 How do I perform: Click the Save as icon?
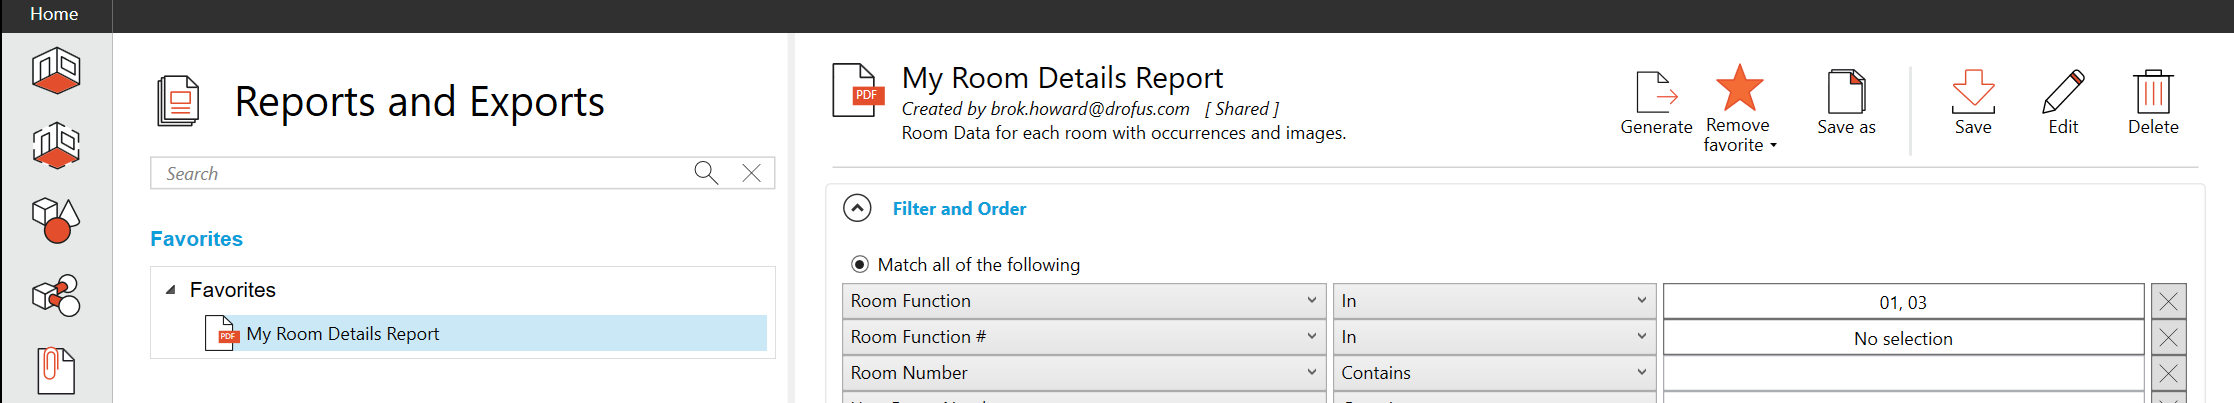[1846, 92]
